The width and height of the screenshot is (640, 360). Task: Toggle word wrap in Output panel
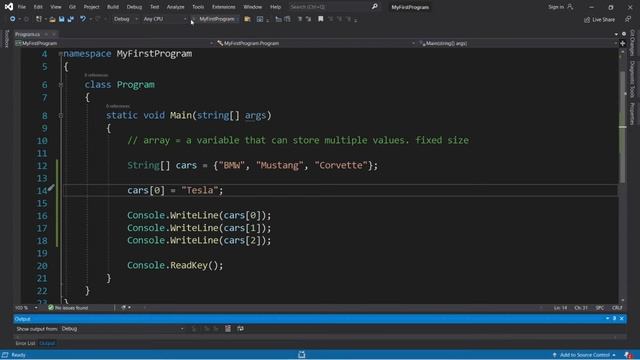click(x=240, y=329)
